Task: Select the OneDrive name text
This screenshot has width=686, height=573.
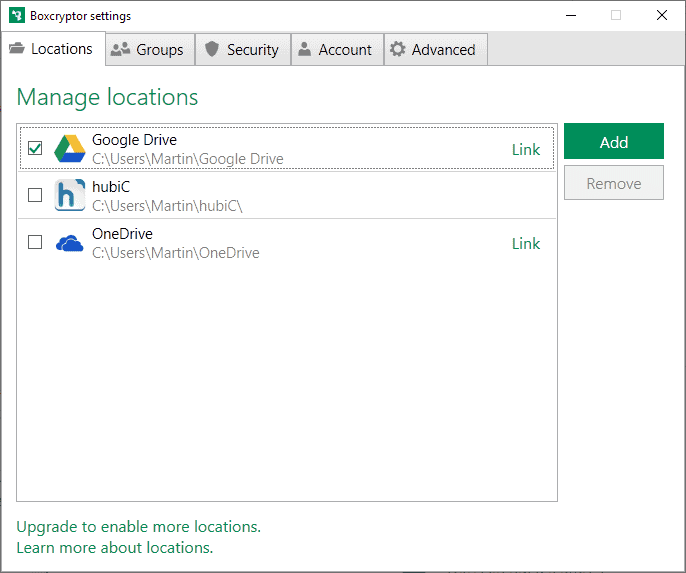Action: [x=122, y=234]
